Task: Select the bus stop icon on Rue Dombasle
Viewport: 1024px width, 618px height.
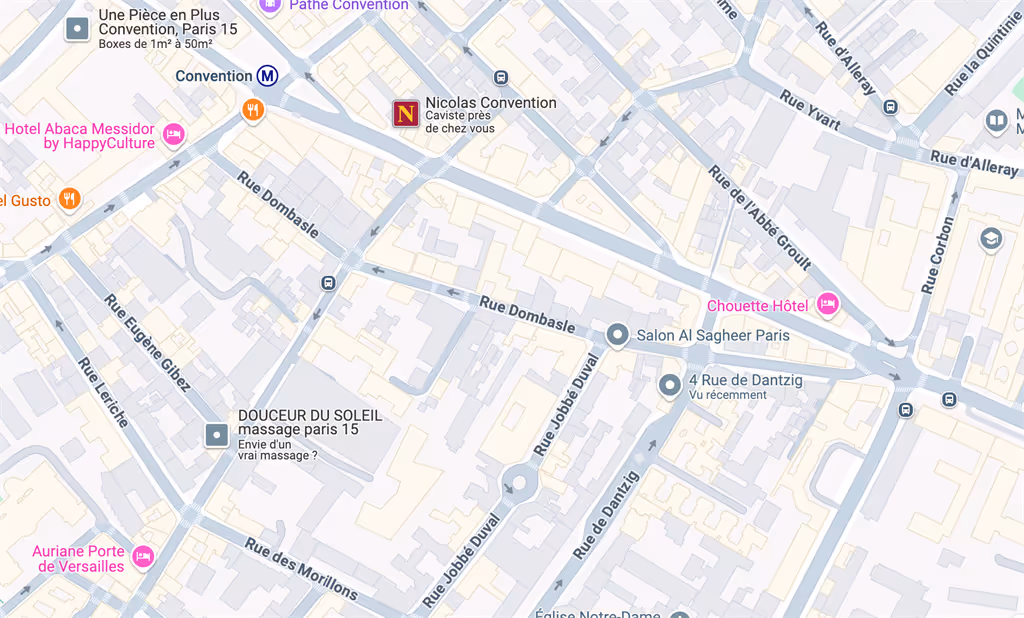Action: (328, 283)
